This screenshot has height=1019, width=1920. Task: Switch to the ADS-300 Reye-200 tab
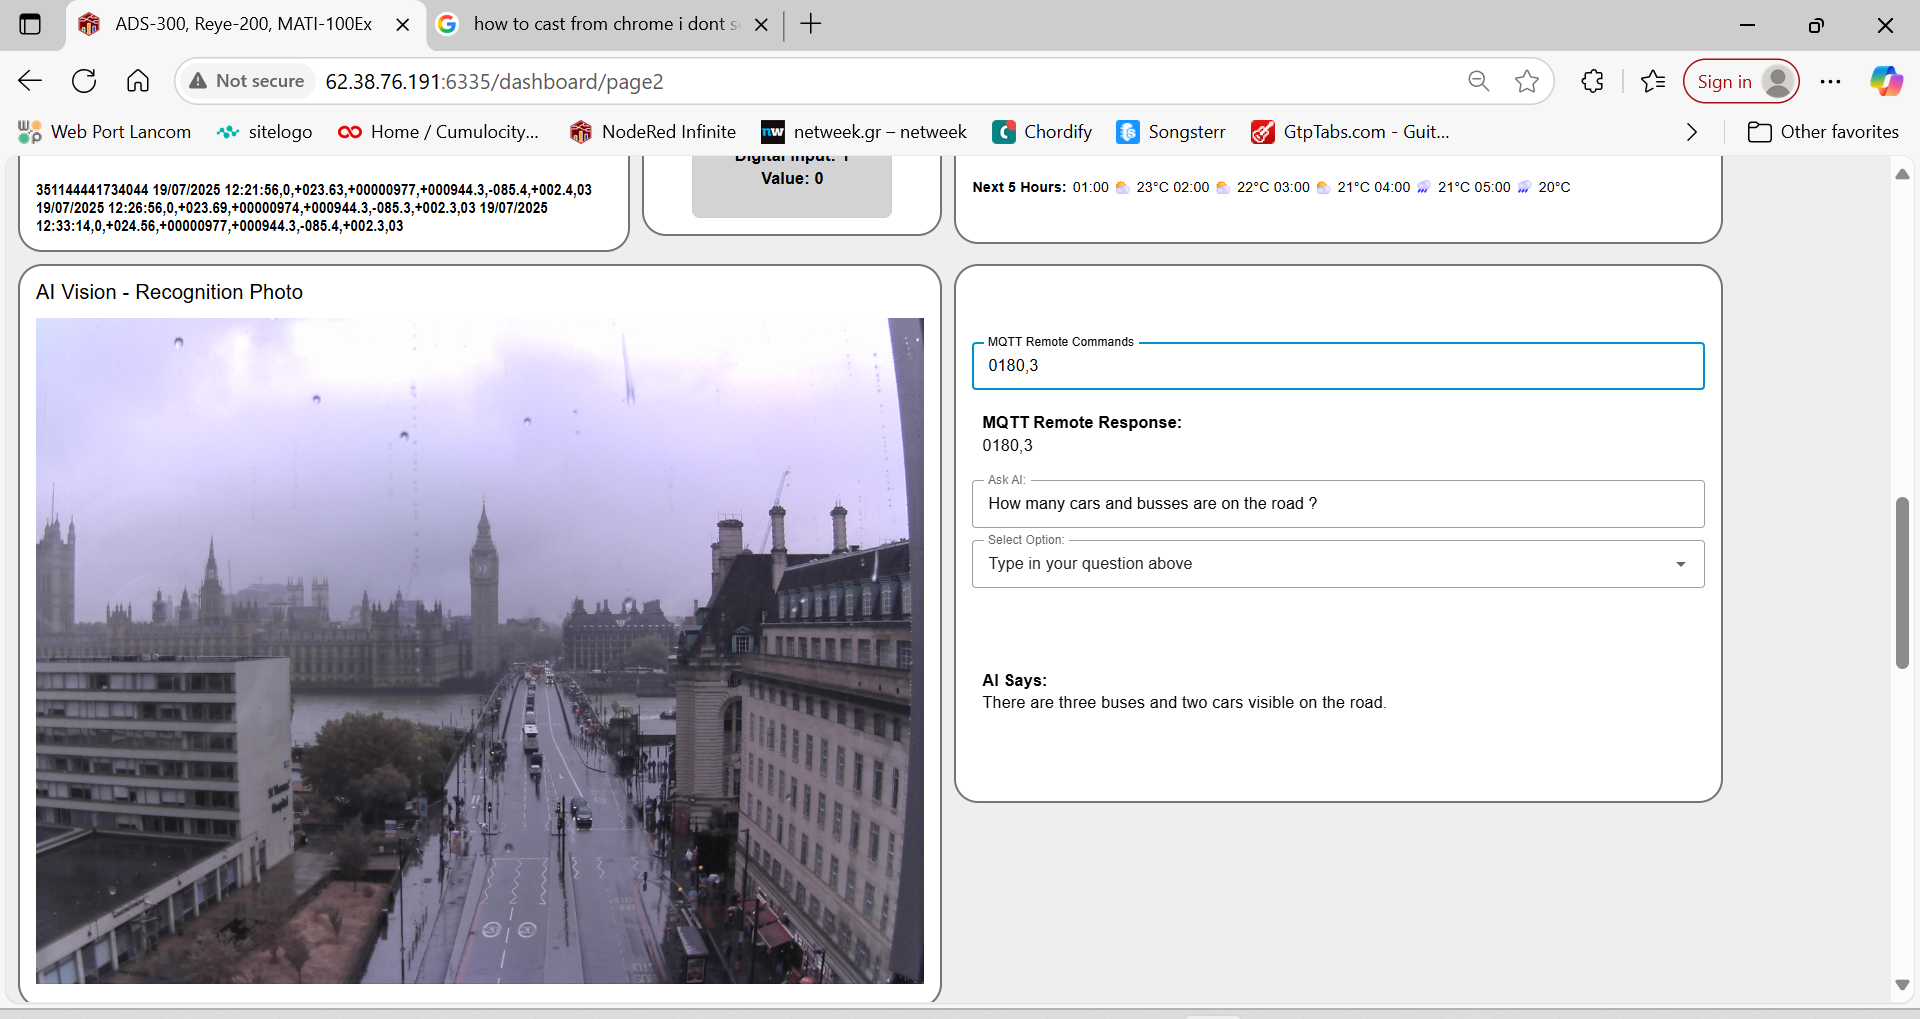tap(244, 25)
